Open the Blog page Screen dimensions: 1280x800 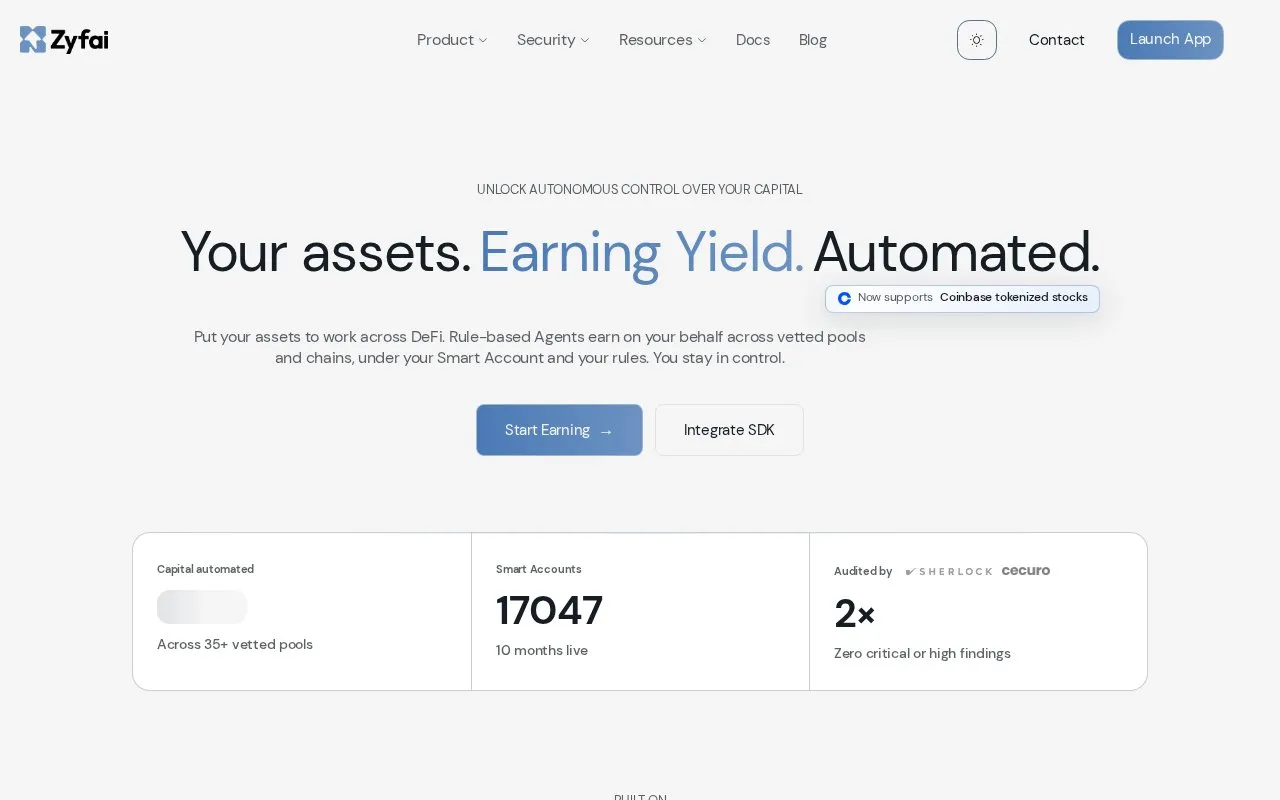click(x=813, y=40)
